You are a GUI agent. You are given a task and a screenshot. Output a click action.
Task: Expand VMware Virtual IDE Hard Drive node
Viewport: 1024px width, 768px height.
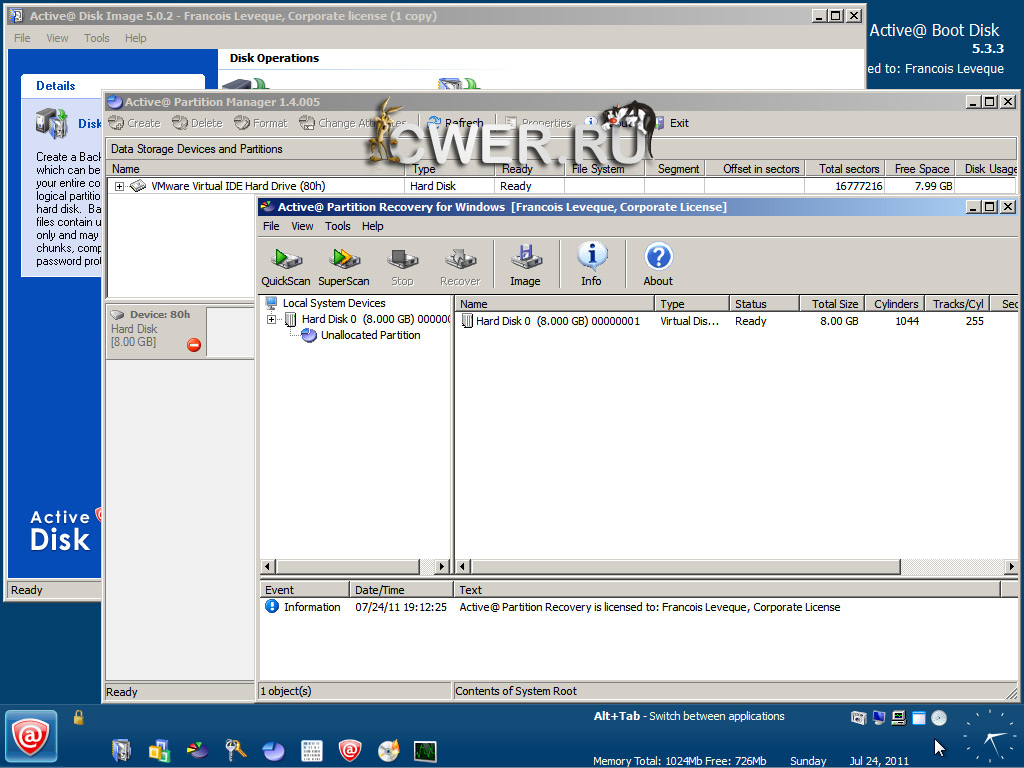(120, 186)
